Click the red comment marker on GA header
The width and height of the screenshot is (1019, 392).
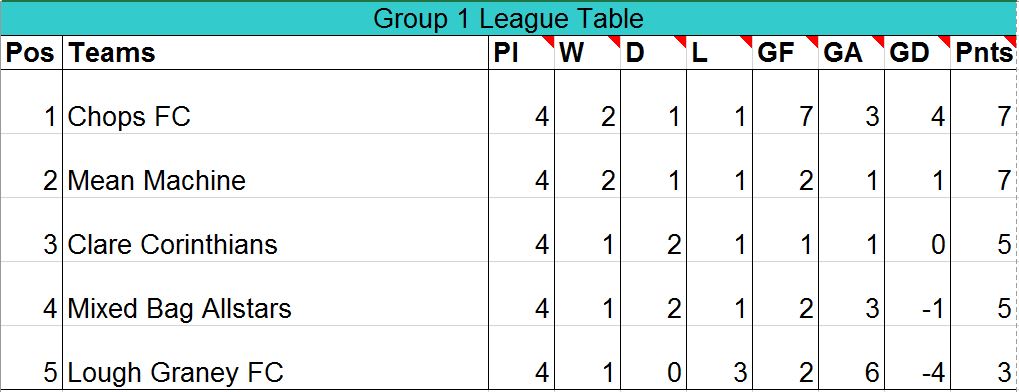point(879,41)
